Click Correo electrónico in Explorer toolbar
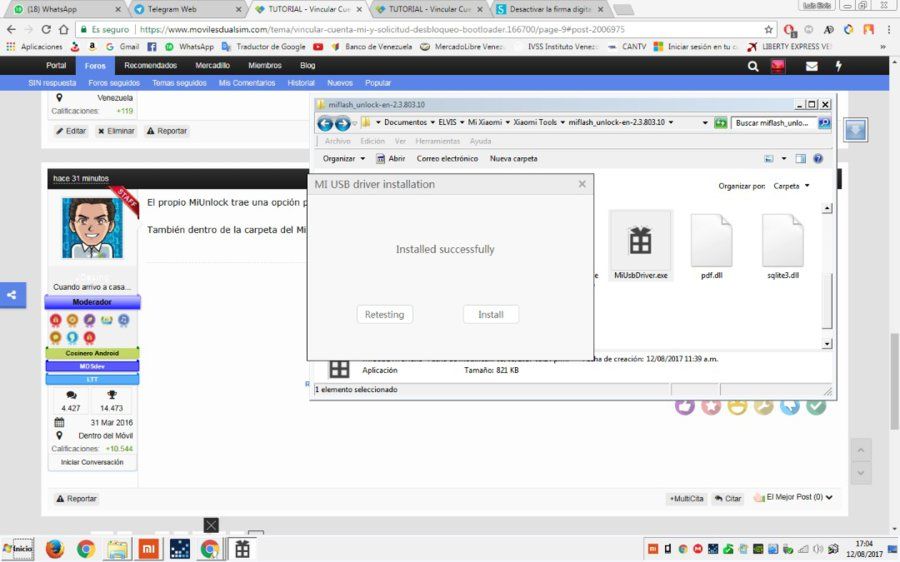The height and width of the screenshot is (562, 900). [x=447, y=158]
